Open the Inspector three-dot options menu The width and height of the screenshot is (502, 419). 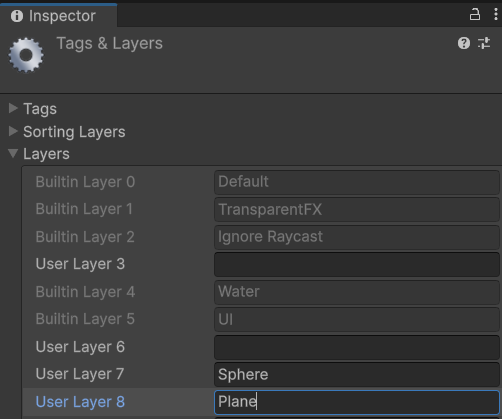[x=496, y=15]
